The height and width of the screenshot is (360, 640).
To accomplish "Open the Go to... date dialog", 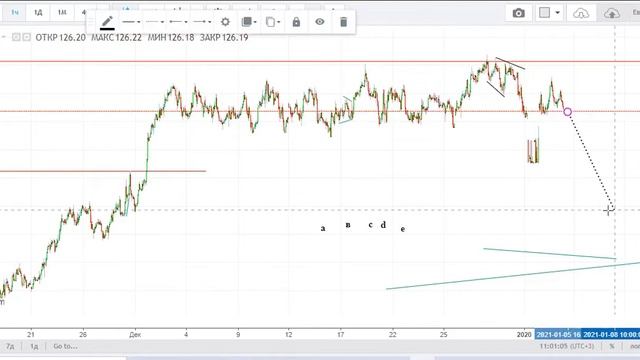I will (x=65, y=346).
